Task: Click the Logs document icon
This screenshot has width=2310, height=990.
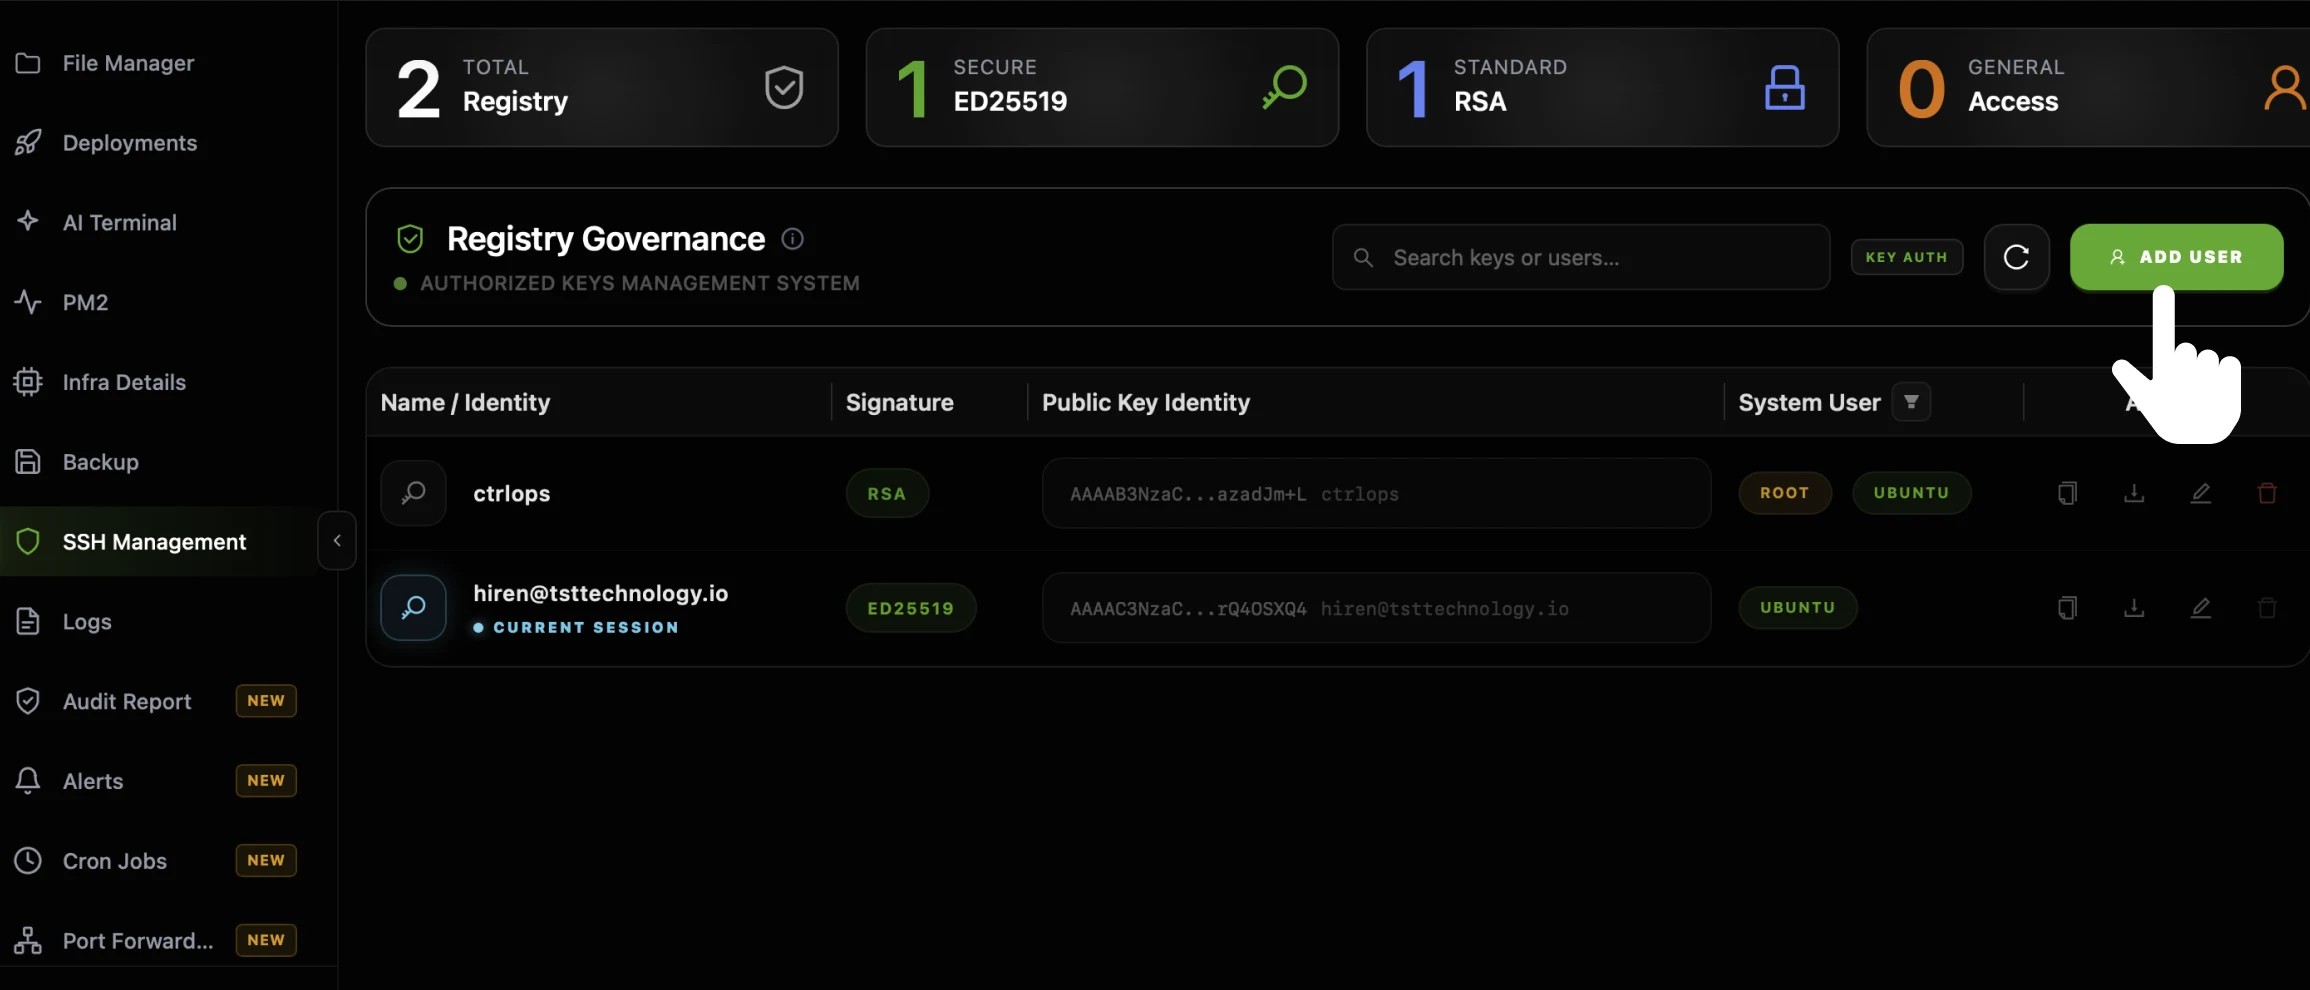Action: (28, 622)
